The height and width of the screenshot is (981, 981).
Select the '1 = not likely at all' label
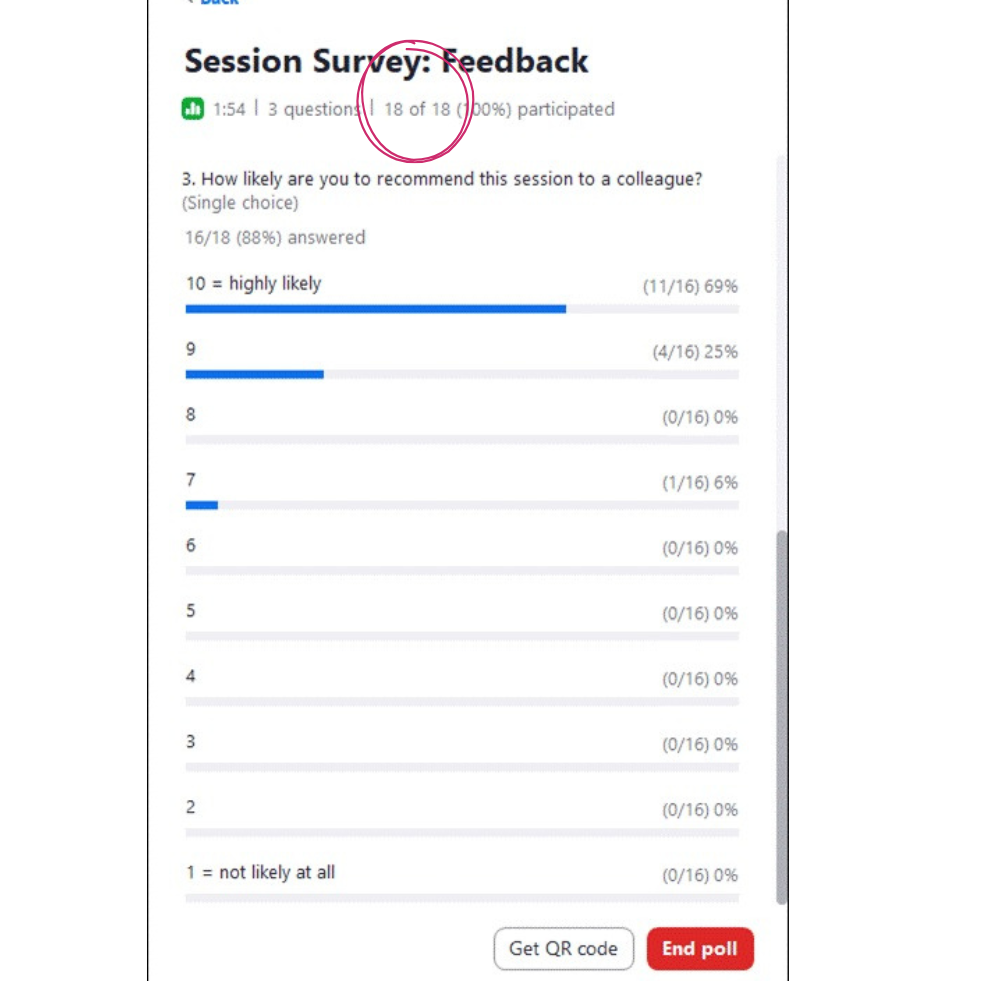pos(260,872)
